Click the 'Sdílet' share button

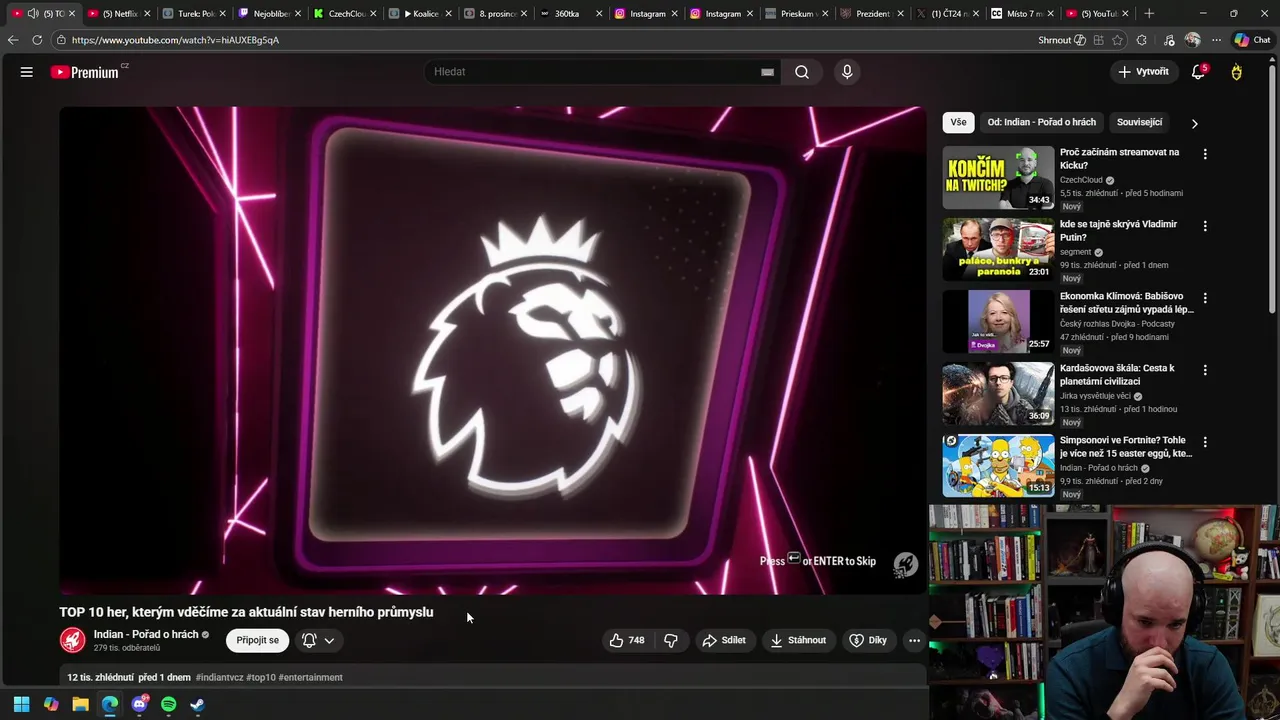[724, 640]
